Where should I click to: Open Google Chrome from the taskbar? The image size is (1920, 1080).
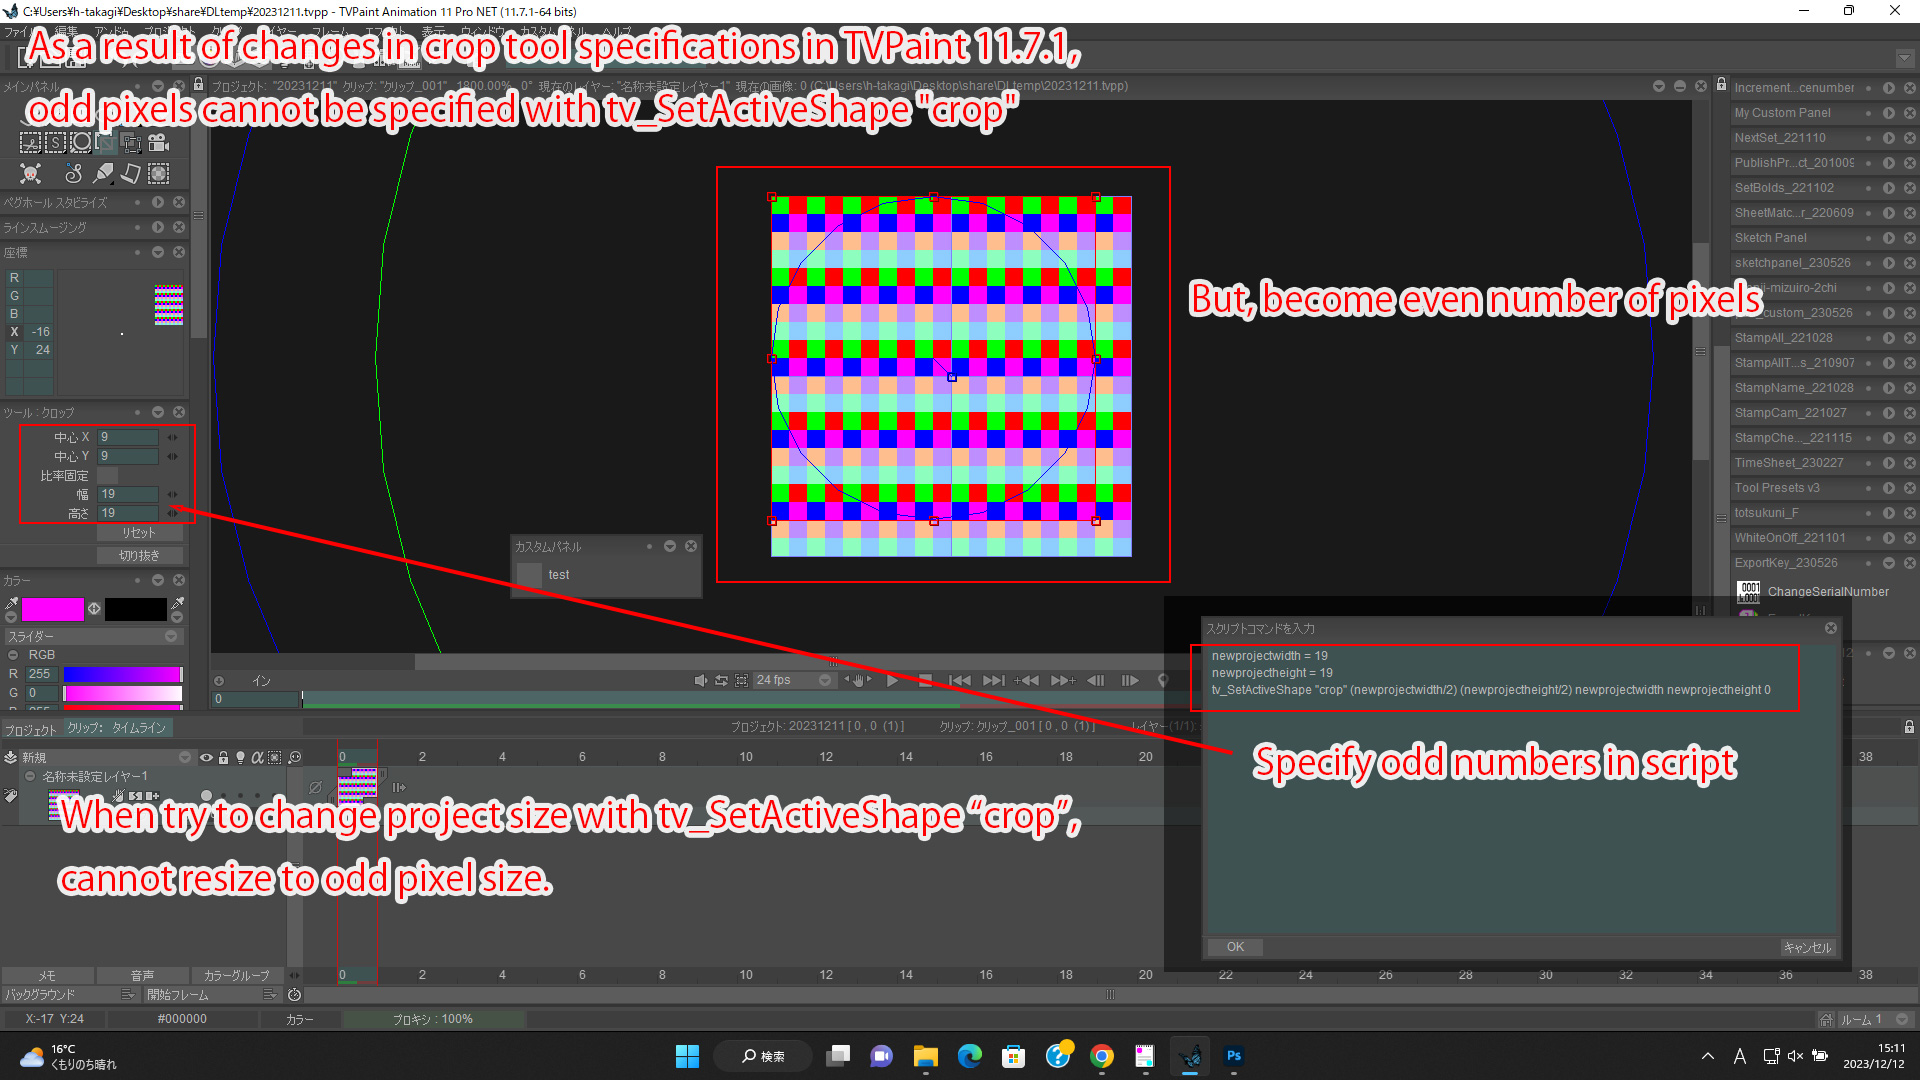pyautogui.click(x=1101, y=1056)
